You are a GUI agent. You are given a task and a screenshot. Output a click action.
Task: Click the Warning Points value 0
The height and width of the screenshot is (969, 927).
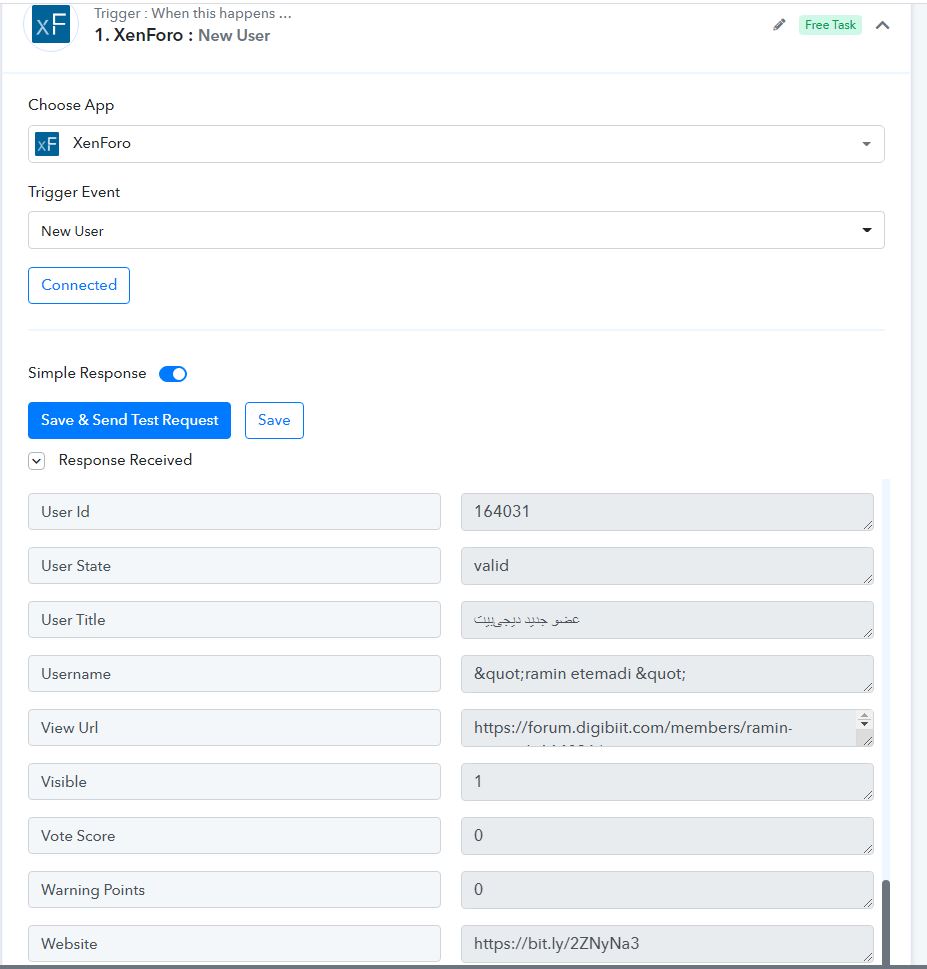[667, 890]
